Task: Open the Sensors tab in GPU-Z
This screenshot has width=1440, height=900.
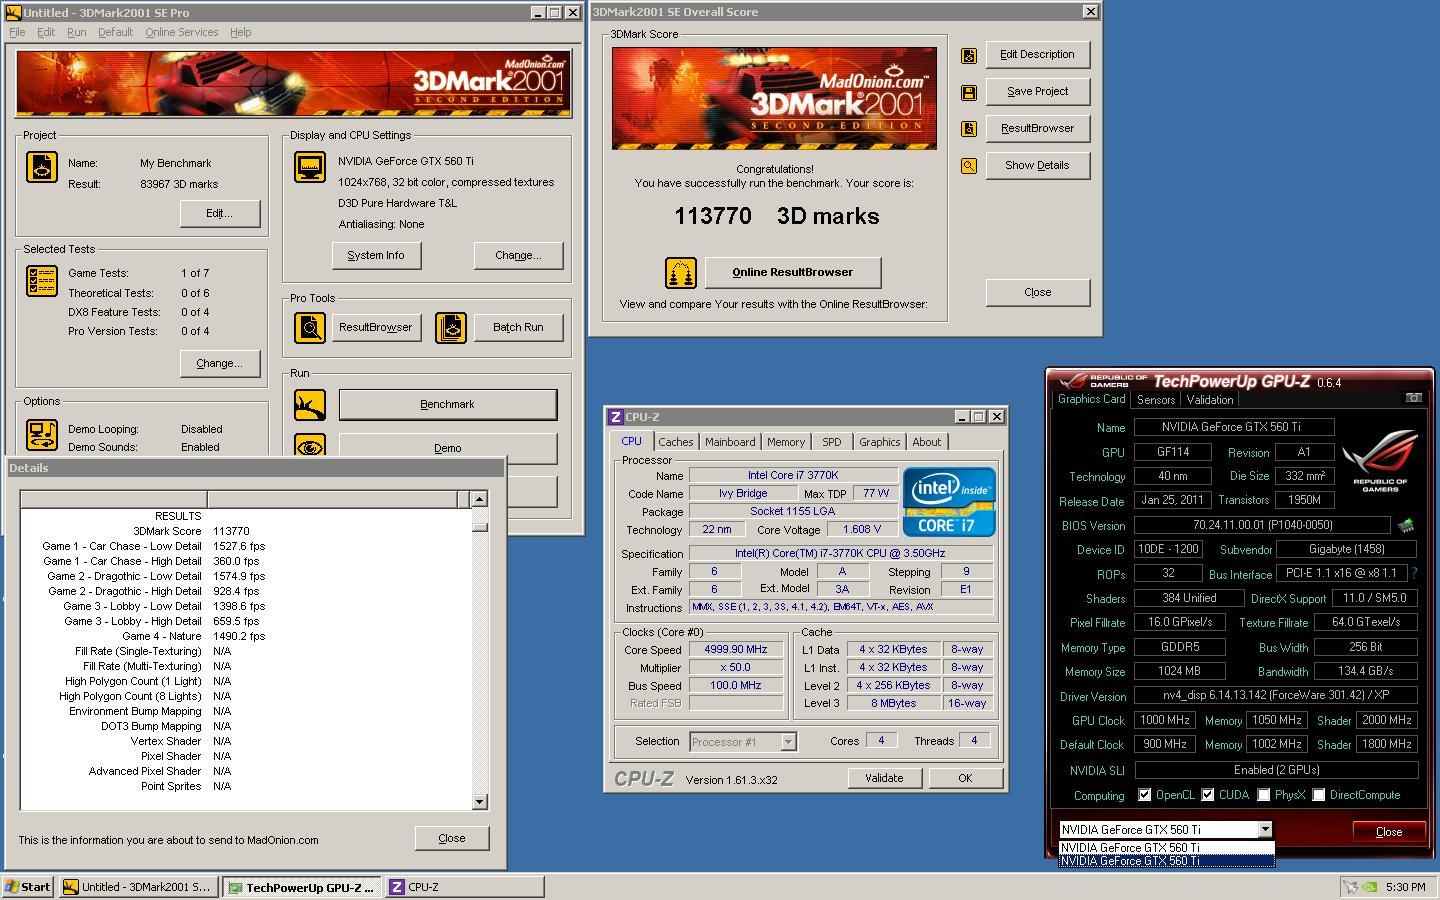Action: point(1156,399)
